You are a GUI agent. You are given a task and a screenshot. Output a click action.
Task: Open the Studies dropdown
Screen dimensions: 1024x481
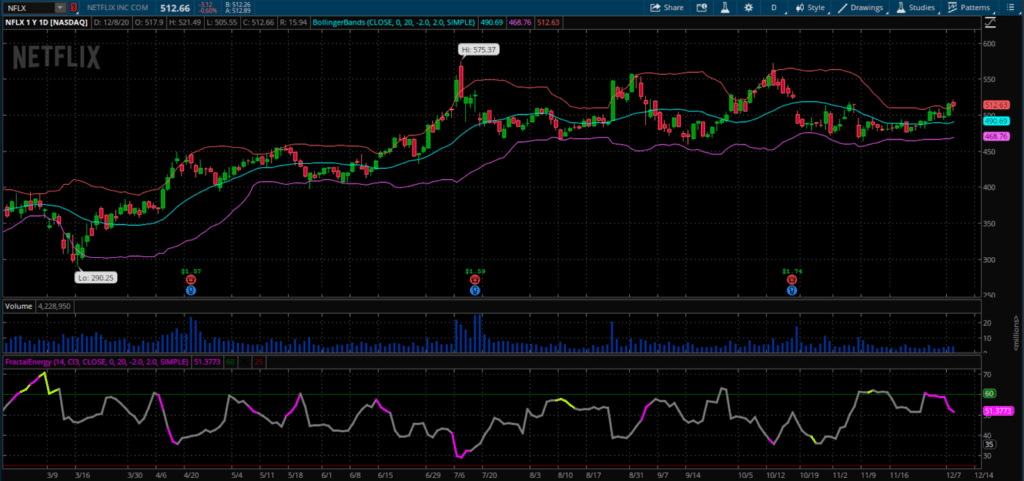(916, 8)
